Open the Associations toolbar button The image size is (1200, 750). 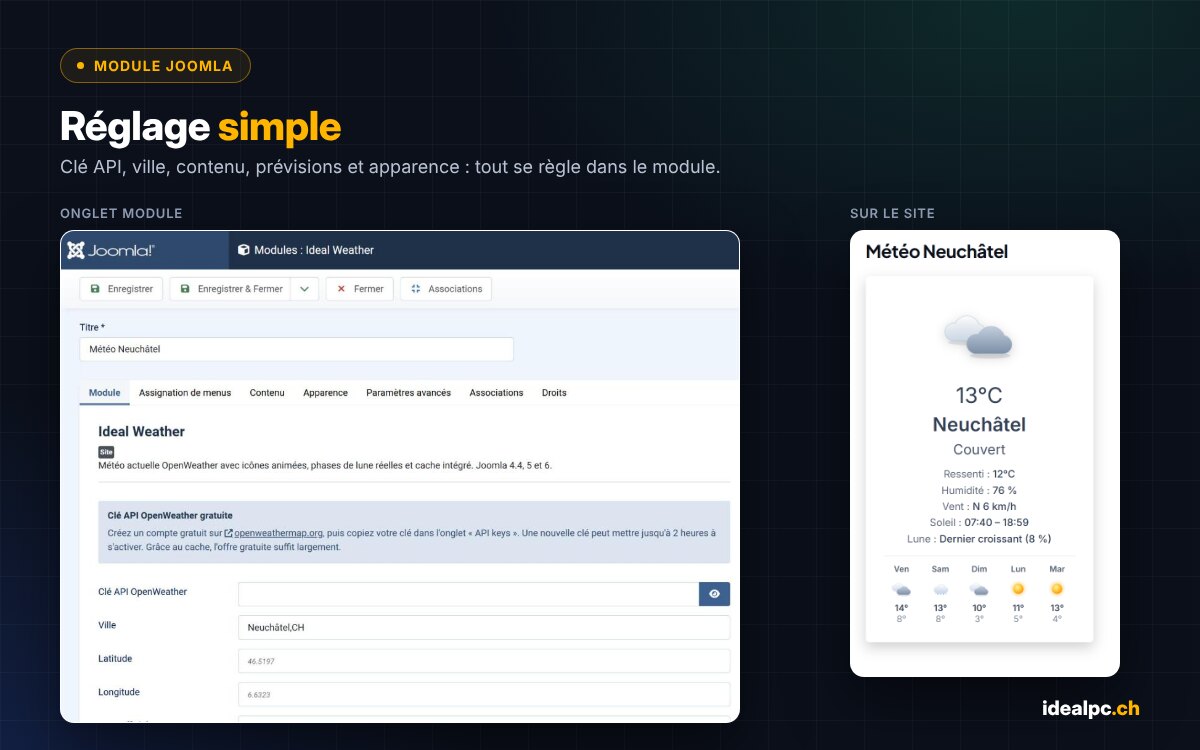point(446,289)
